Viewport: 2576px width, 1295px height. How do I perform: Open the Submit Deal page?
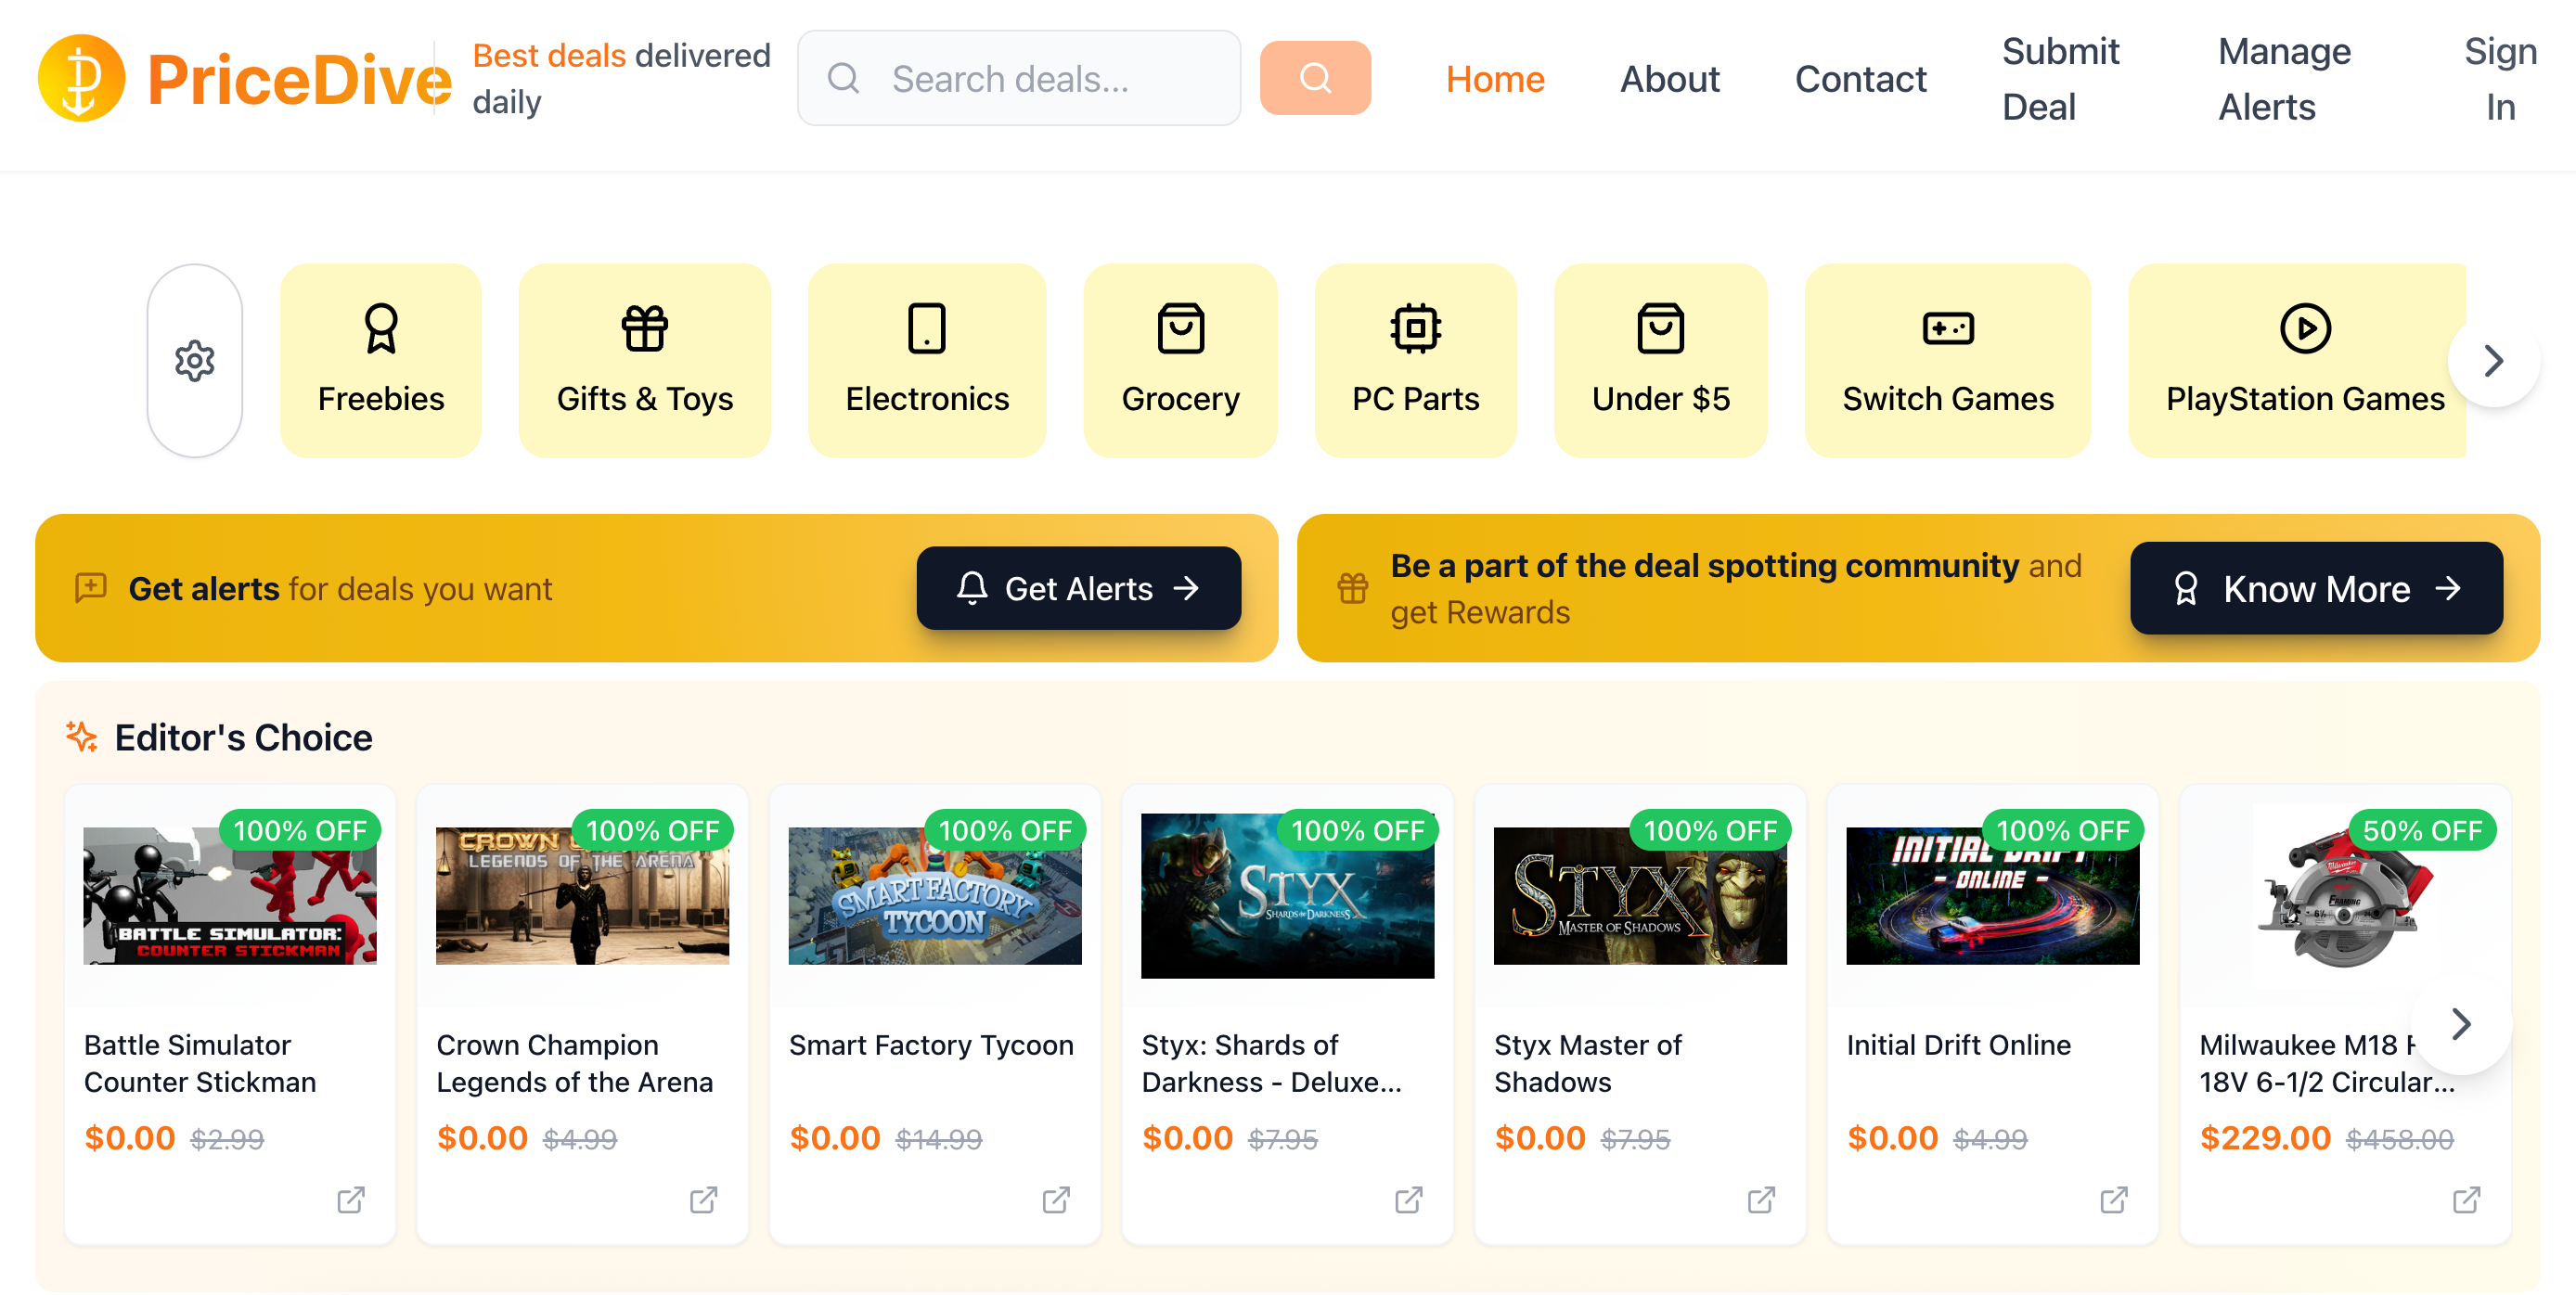point(2059,79)
